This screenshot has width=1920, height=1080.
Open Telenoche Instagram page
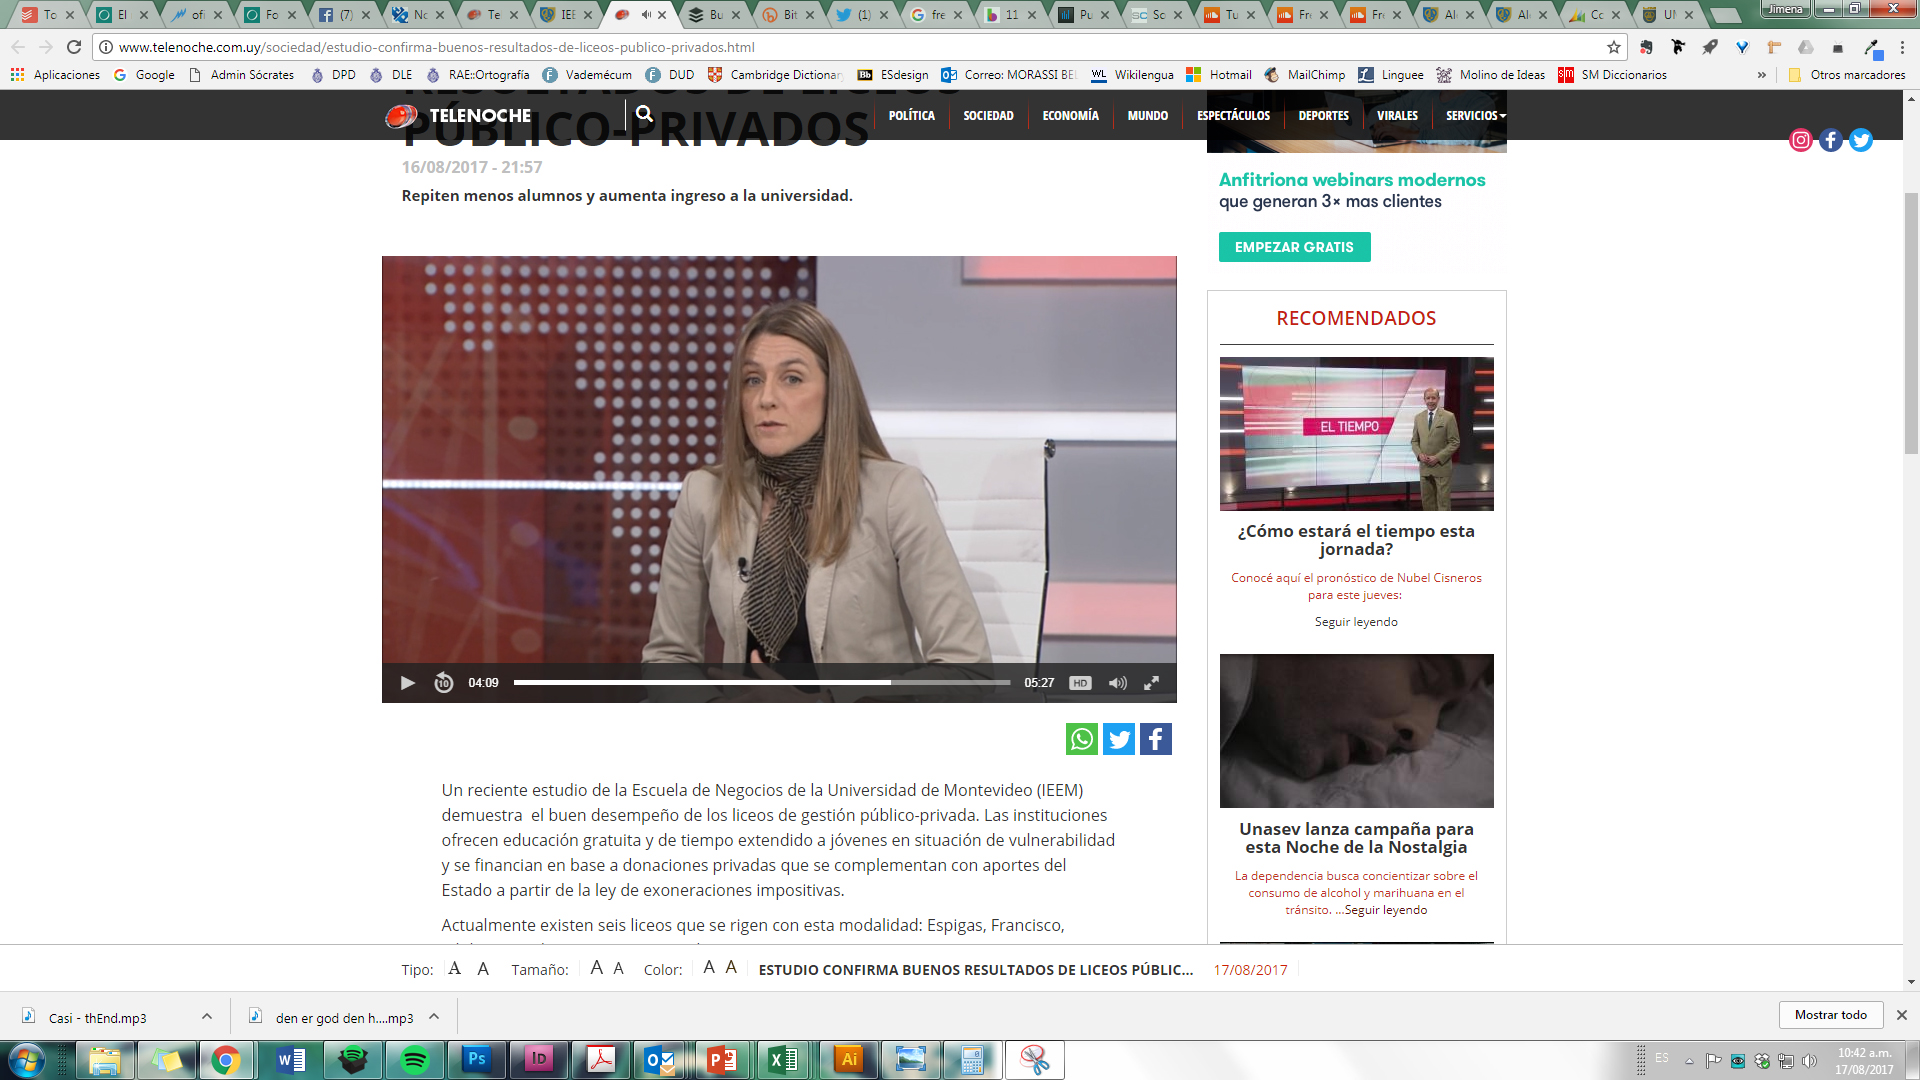point(1801,140)
